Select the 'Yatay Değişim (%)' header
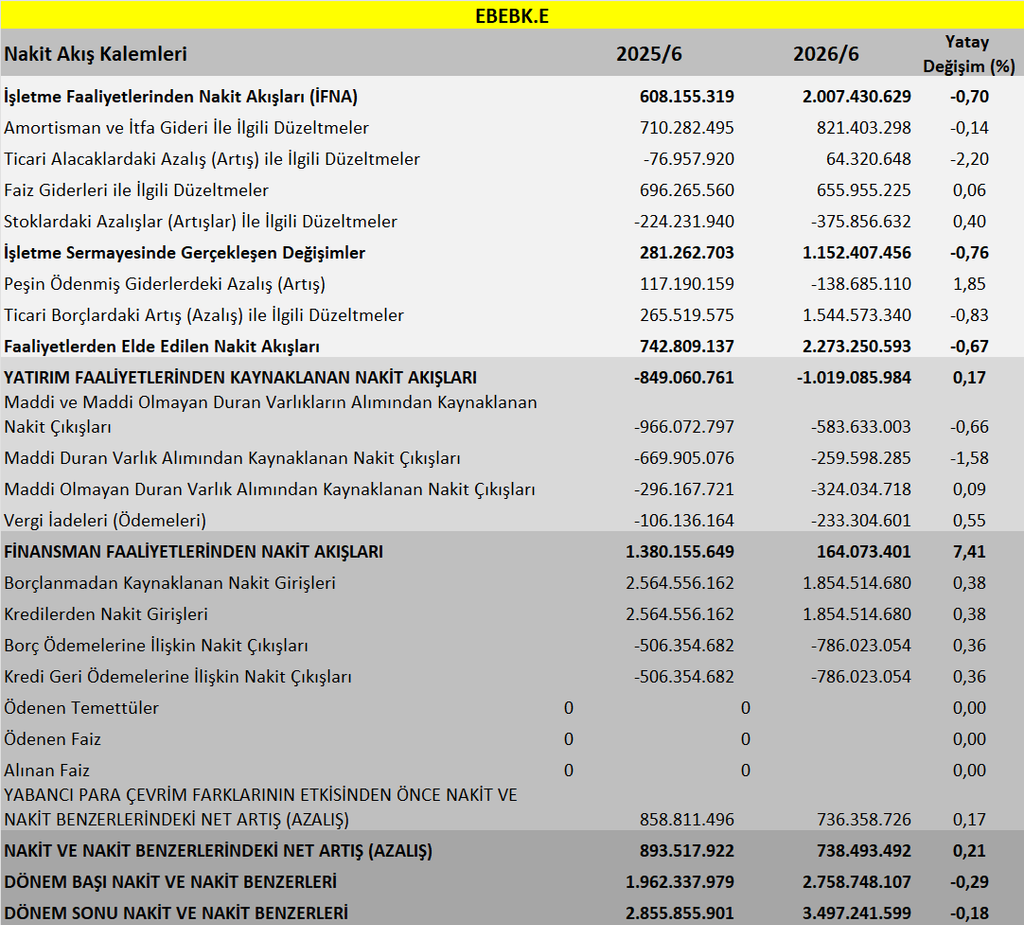Screen dimensions: 1024x925 pos(968,54)
